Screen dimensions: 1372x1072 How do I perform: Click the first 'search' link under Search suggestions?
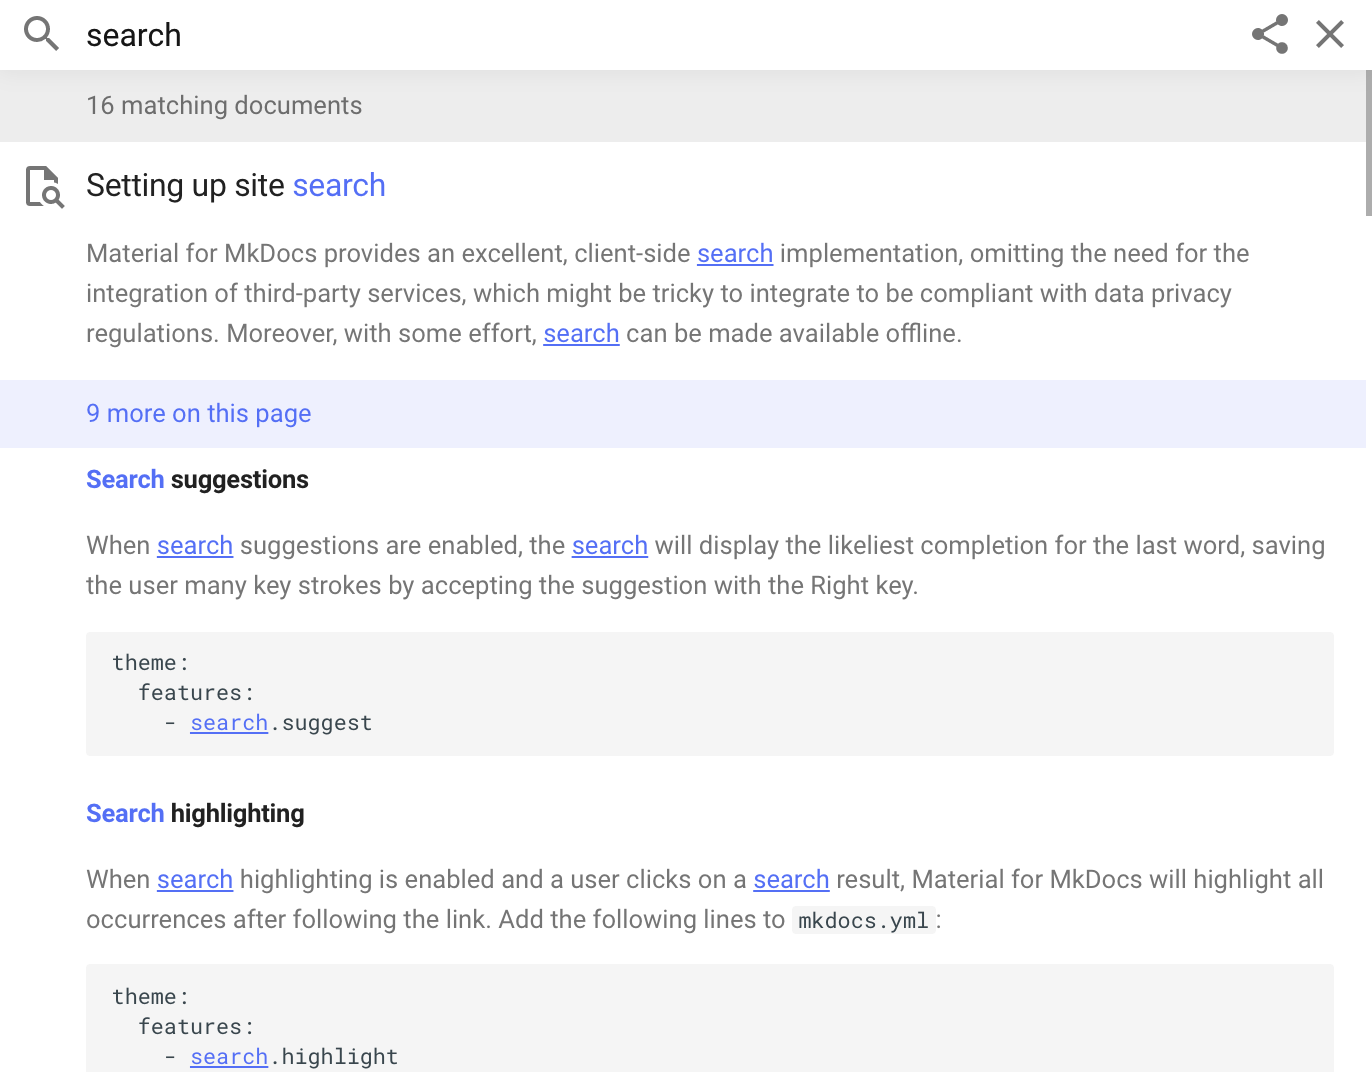point(194,545)
